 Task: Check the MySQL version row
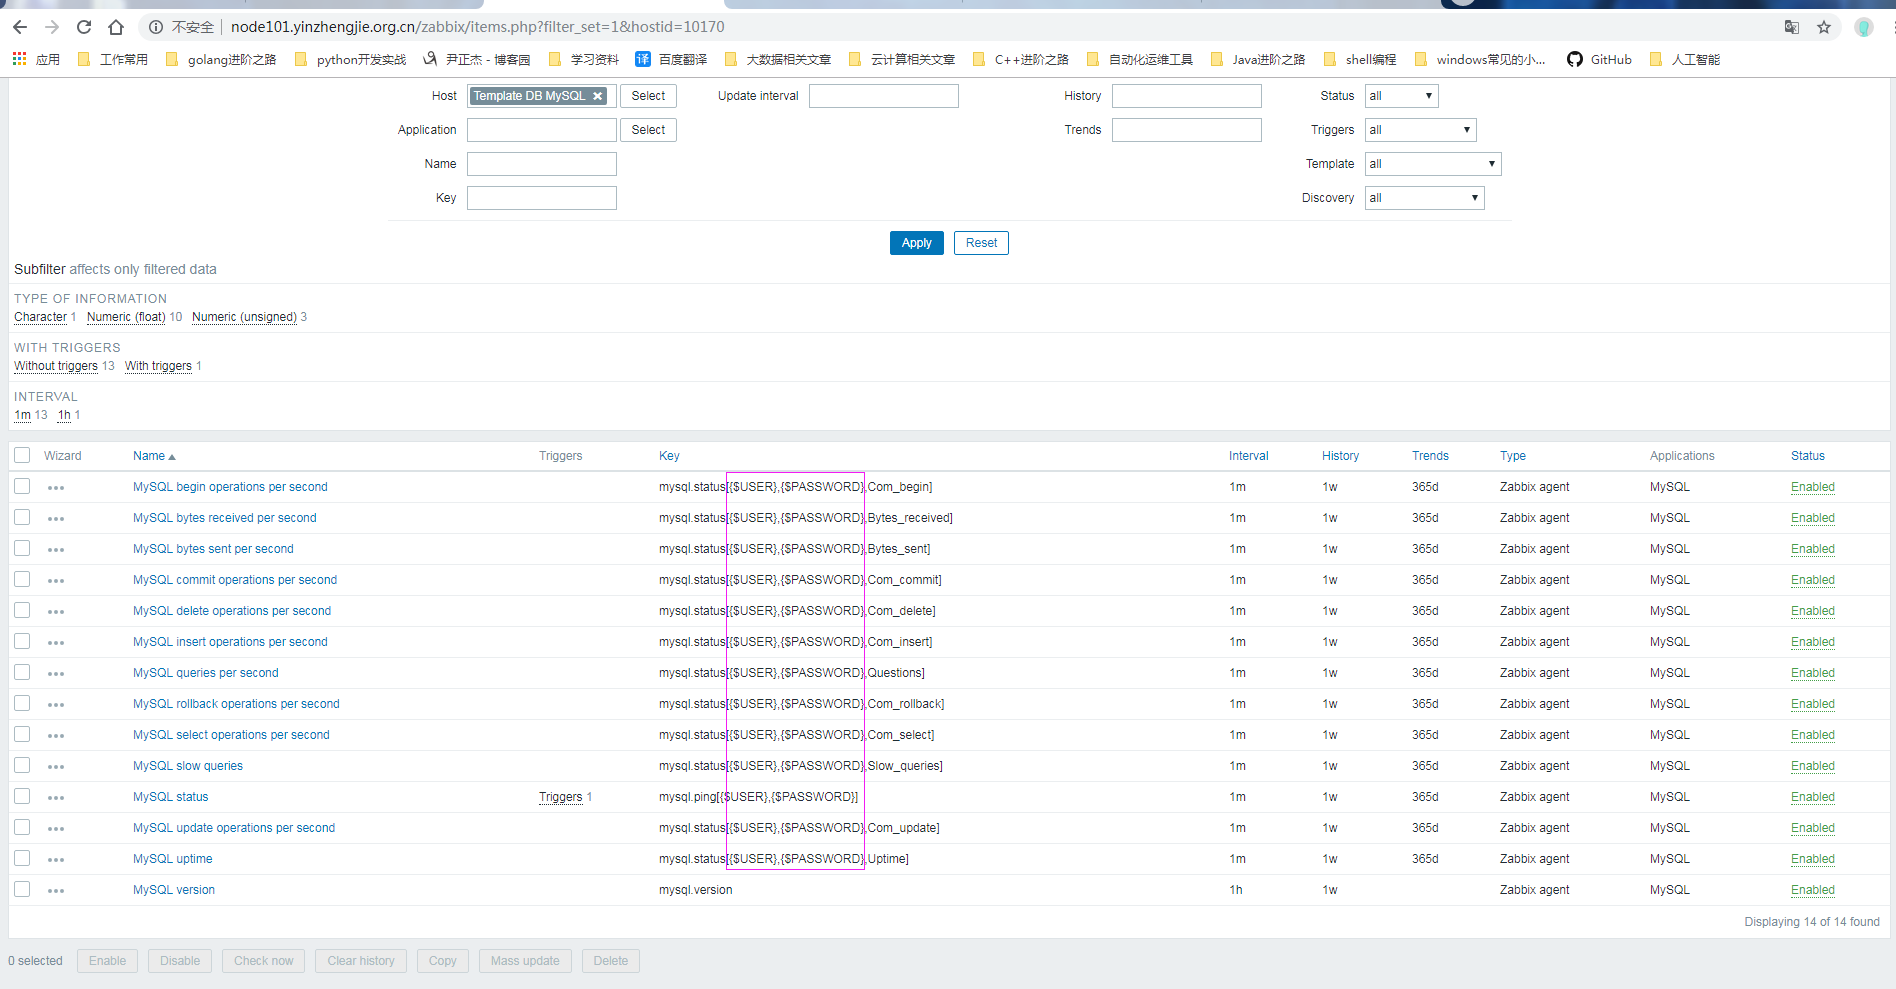pos(22,889)
